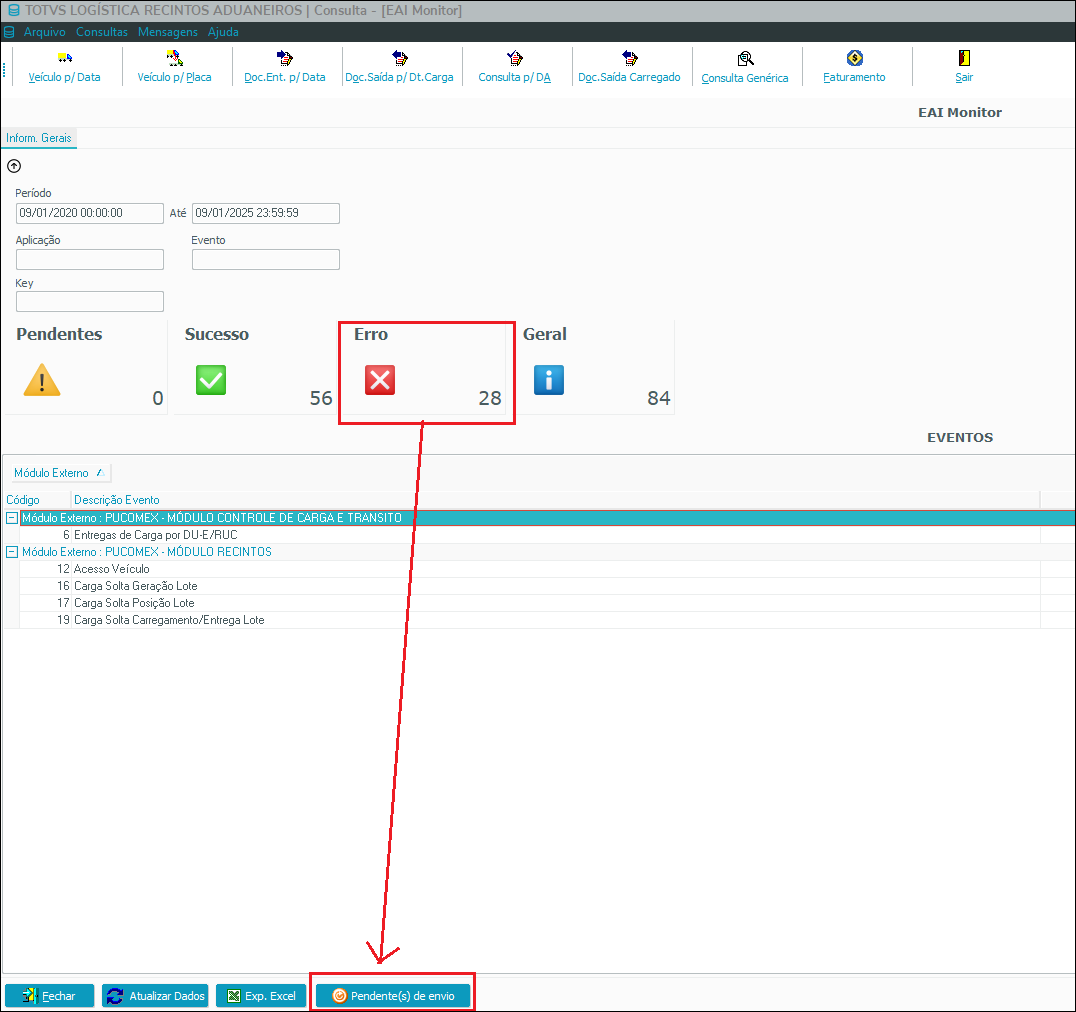Sort by Código column header

click(x=36, y=500)
